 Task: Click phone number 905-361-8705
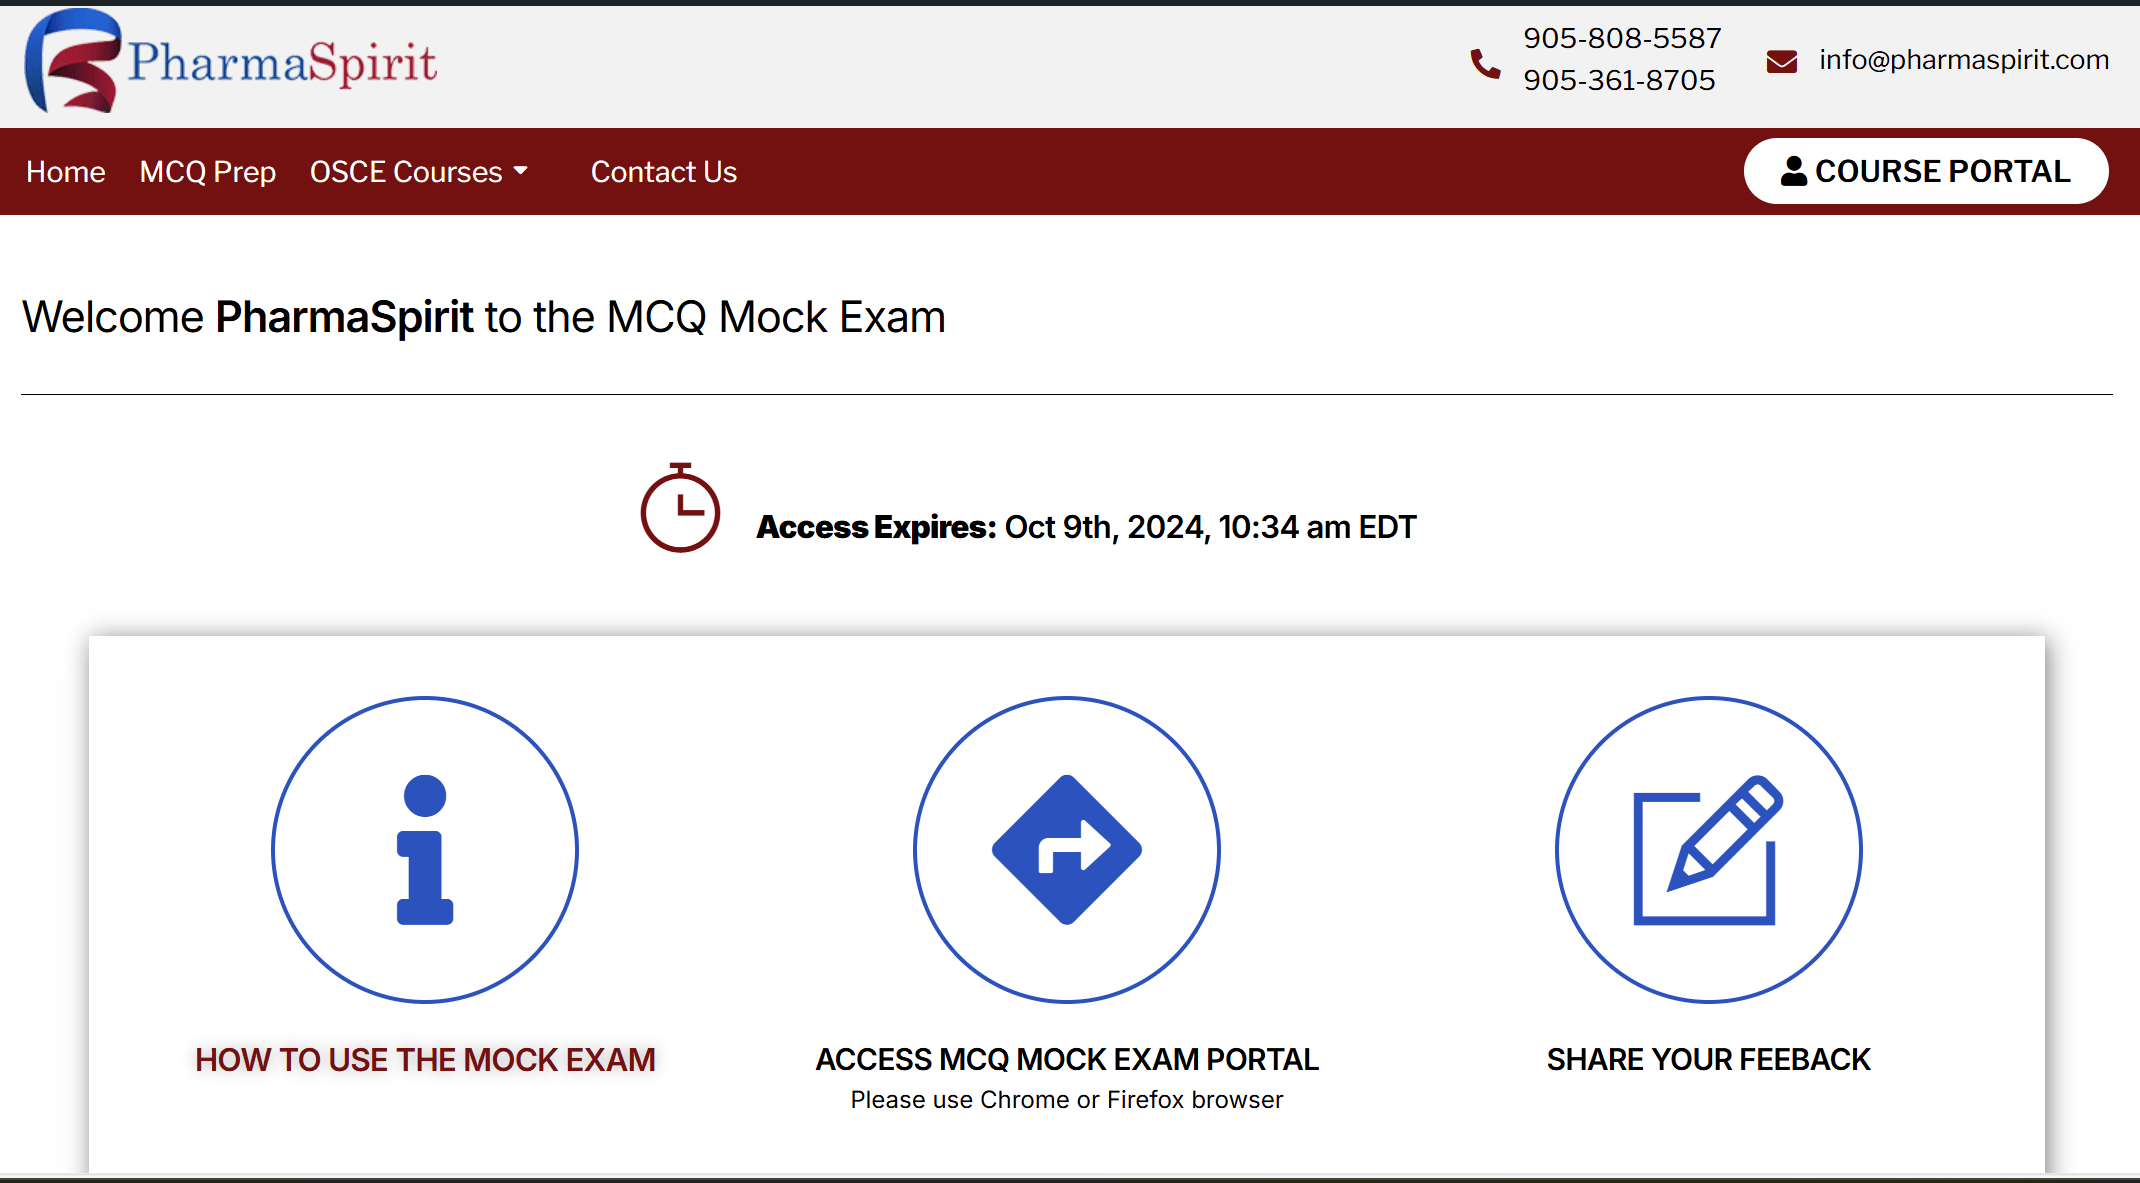[x=1619, y=80]
